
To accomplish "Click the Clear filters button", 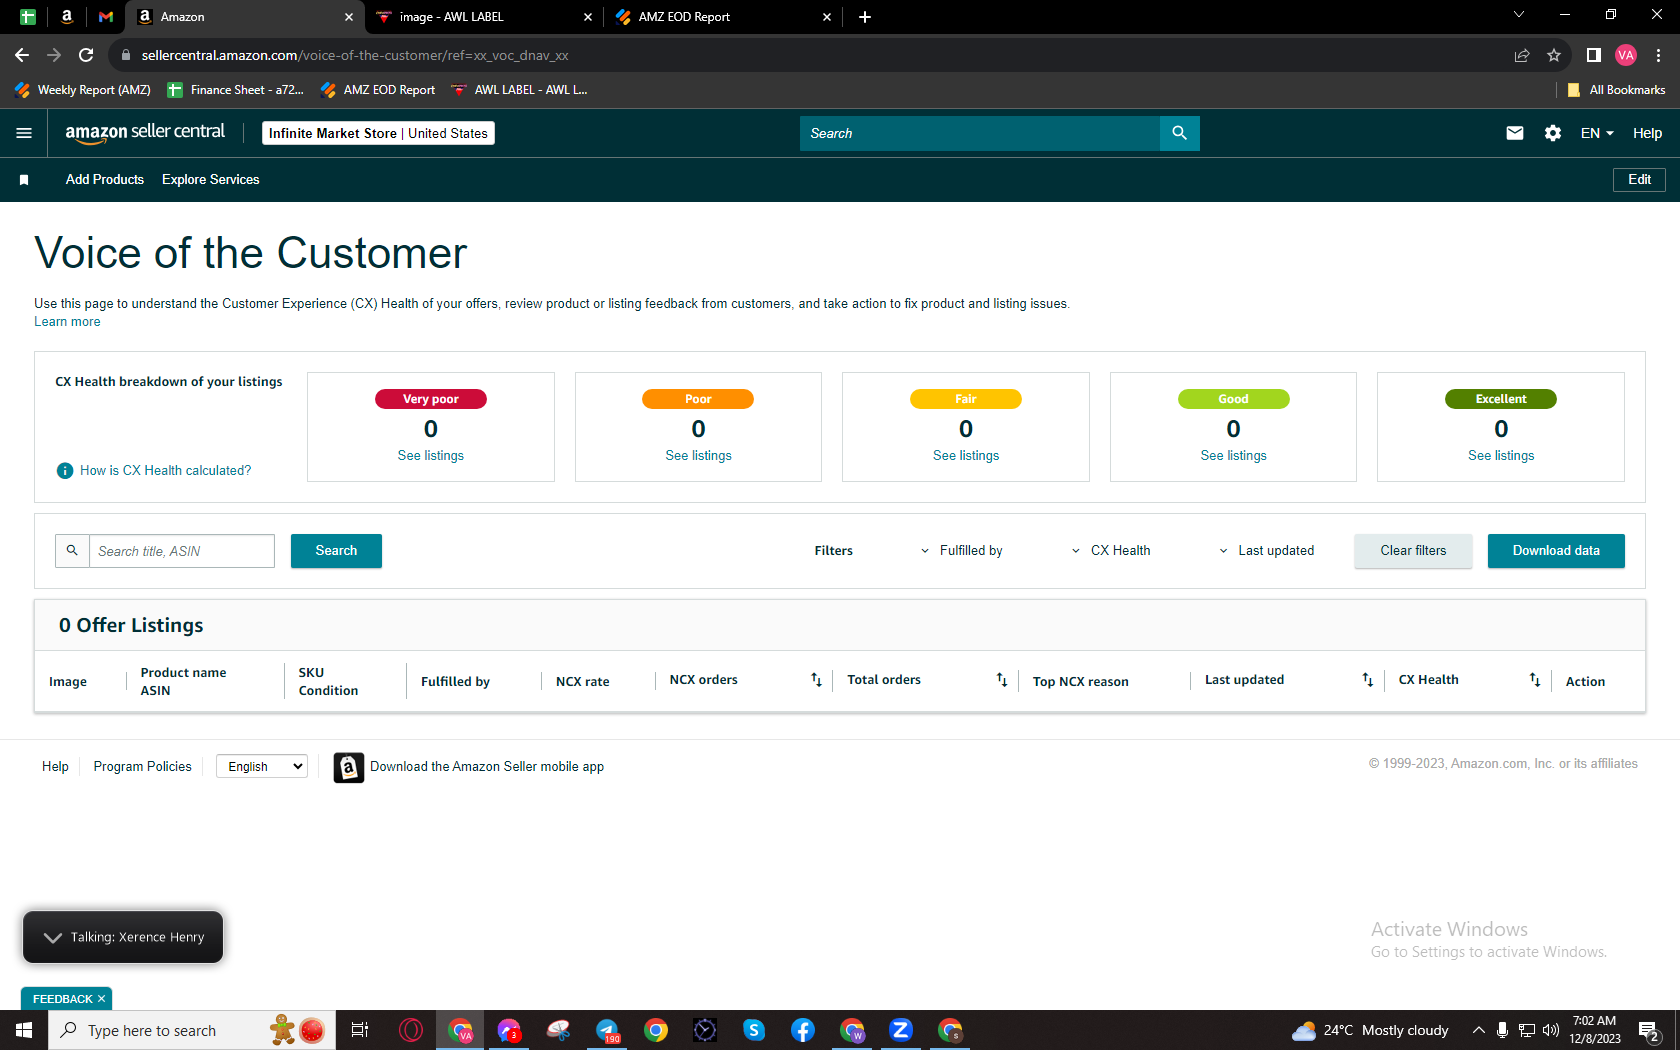I will [x=1413, y=551].
